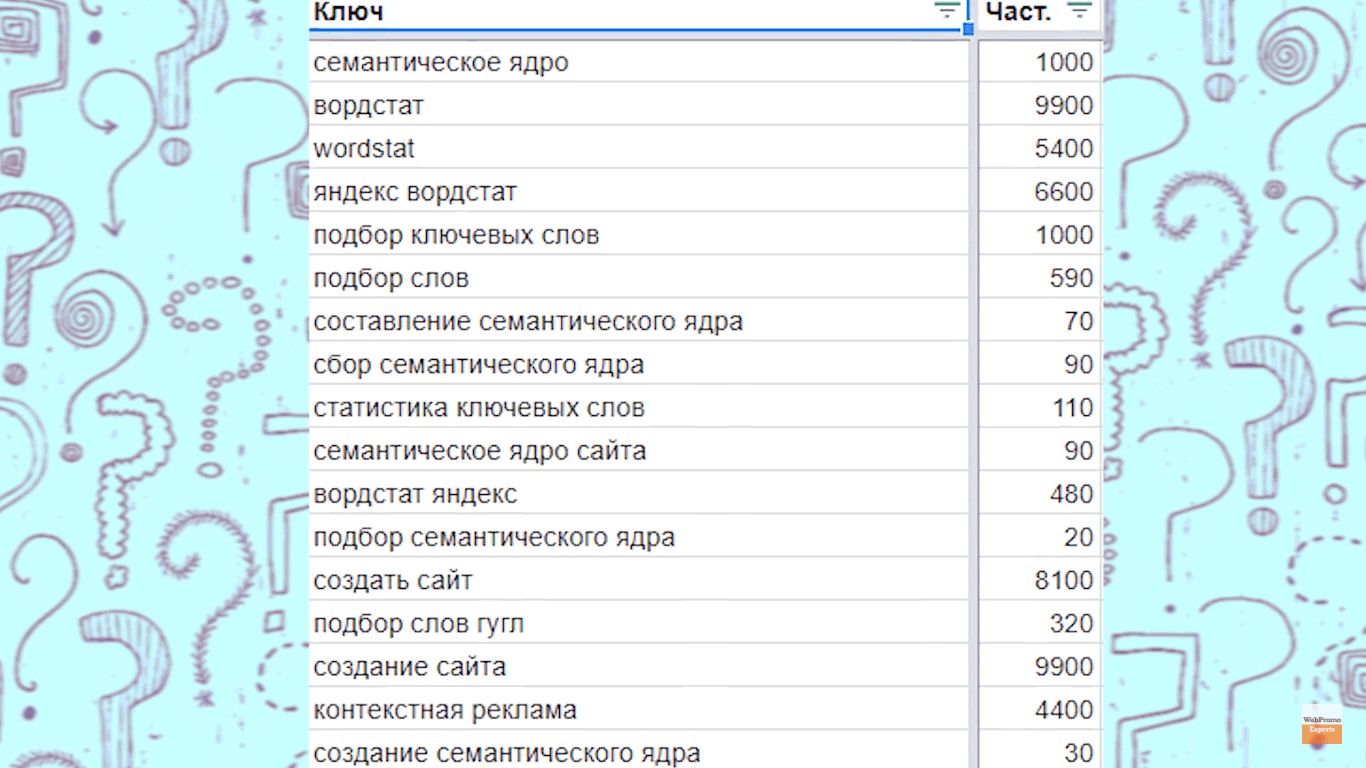Select the cell 'создать сайт'
This screenshot has width=1366, height=768.
point(639,580)
